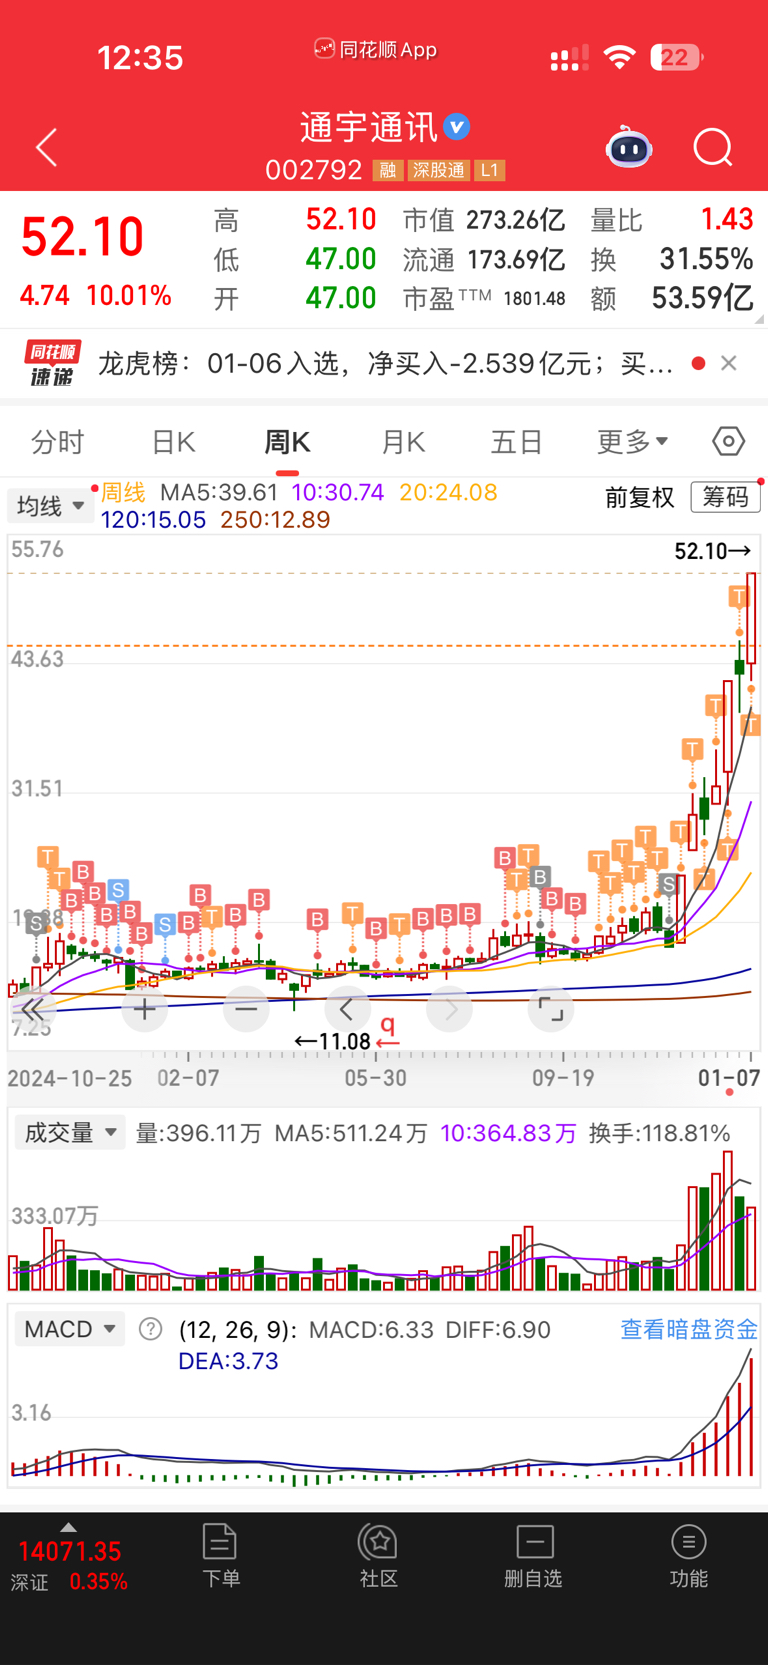Switch to 五日 five-day tab
Screen dimensions: 769x1665
click(x=517, y=442)
